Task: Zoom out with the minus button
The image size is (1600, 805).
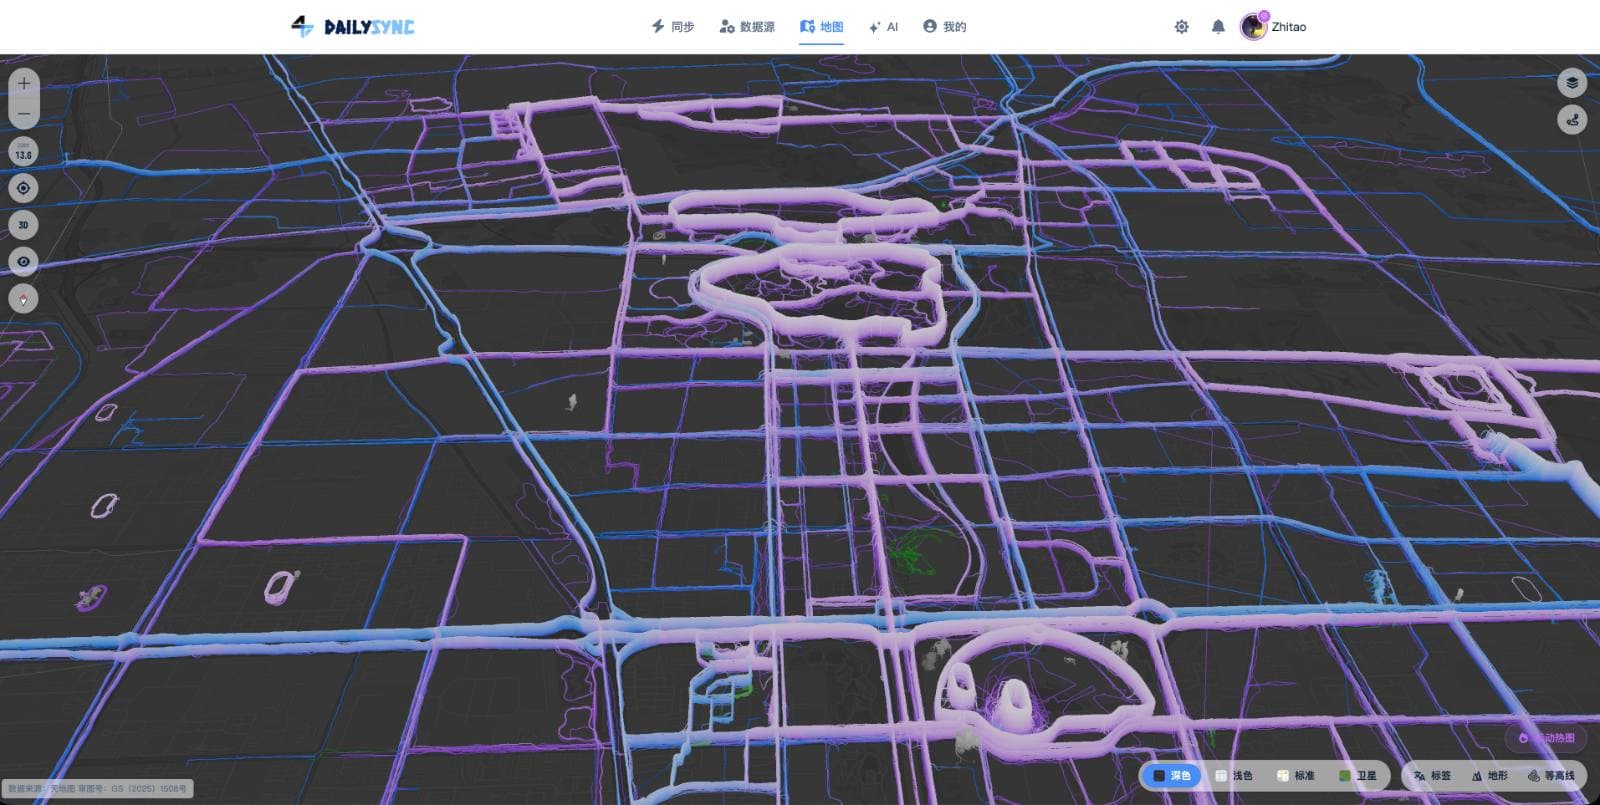Action: (24, 114)
